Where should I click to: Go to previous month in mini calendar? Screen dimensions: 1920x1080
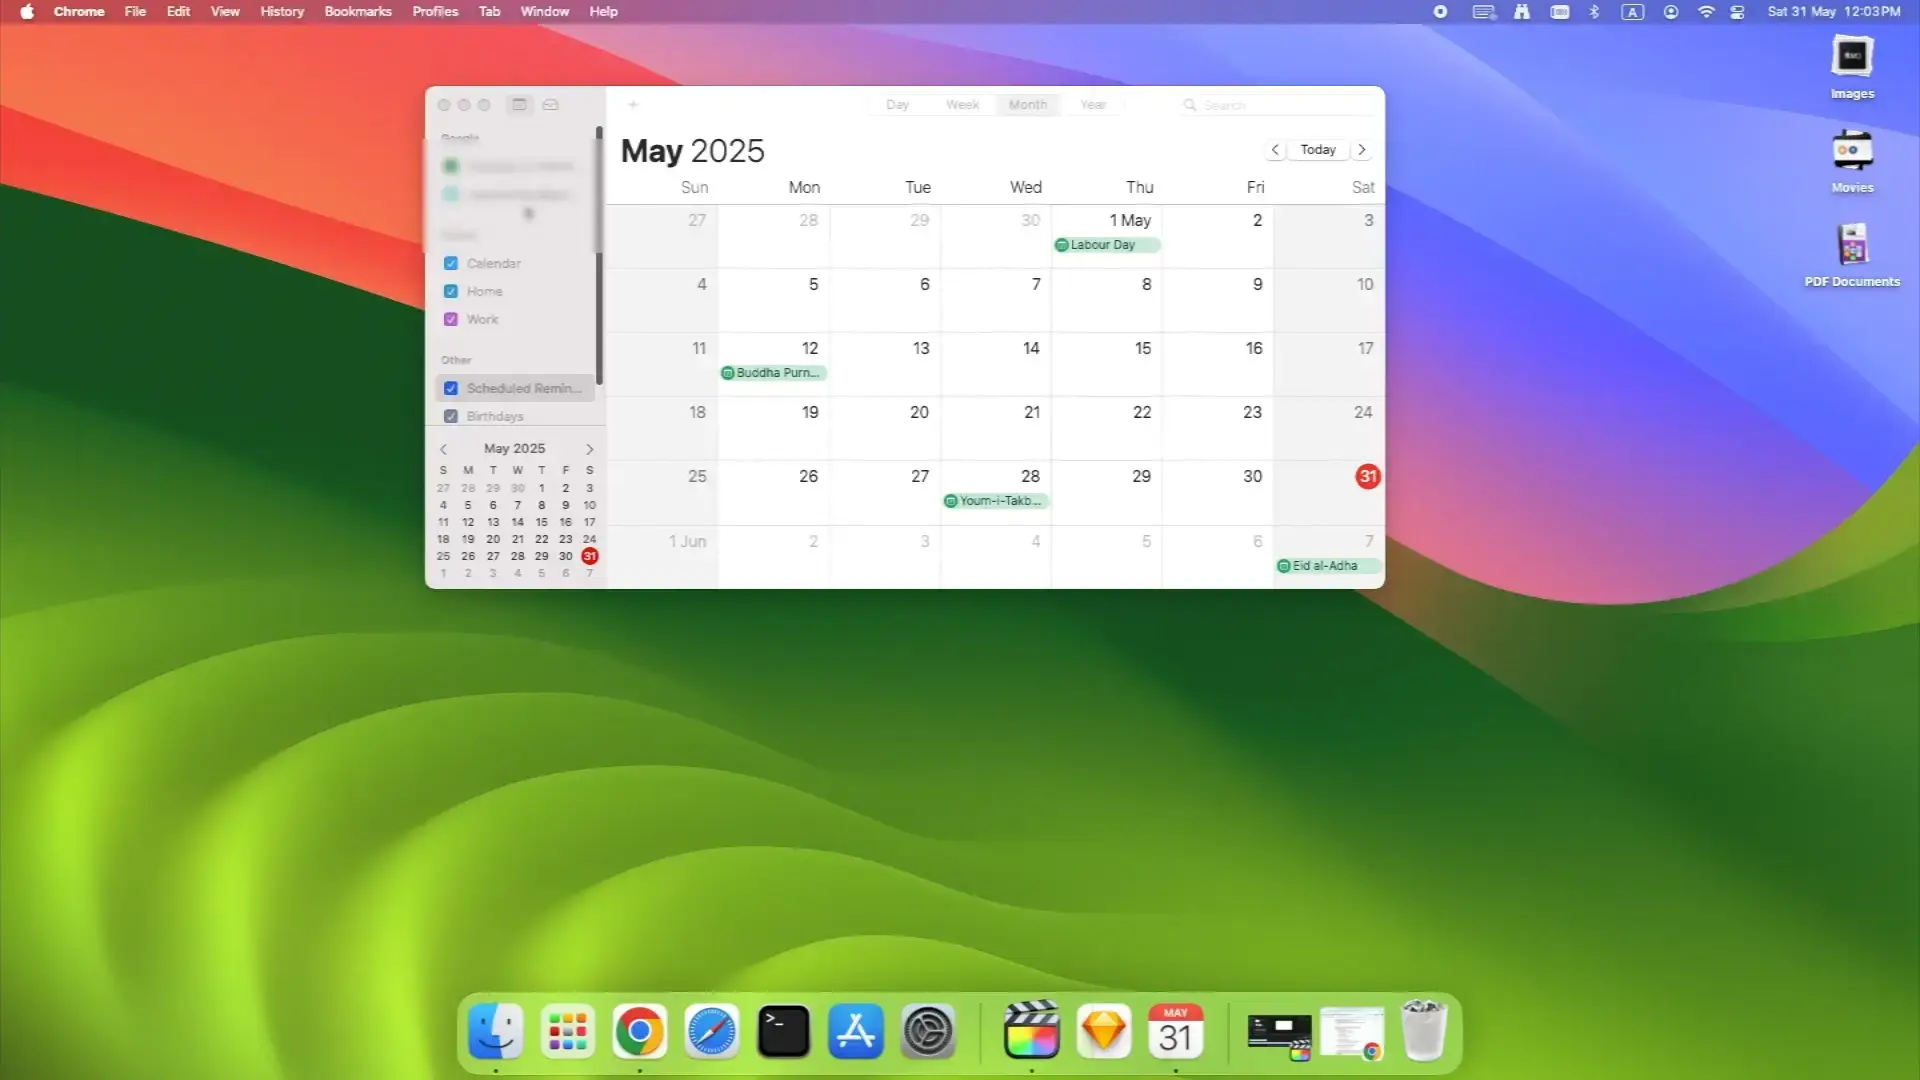[444, 449]
